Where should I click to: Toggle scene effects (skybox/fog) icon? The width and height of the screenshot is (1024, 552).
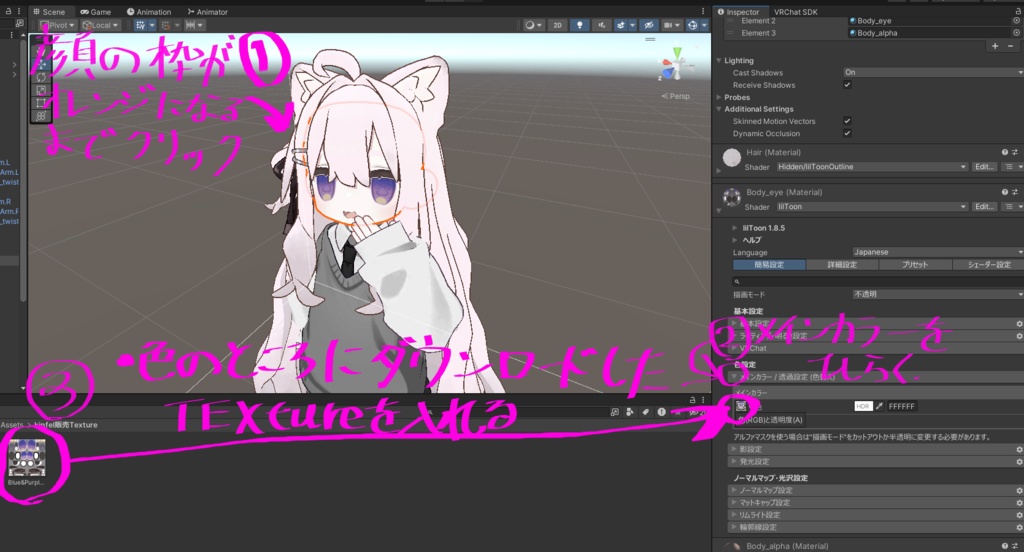623,25
